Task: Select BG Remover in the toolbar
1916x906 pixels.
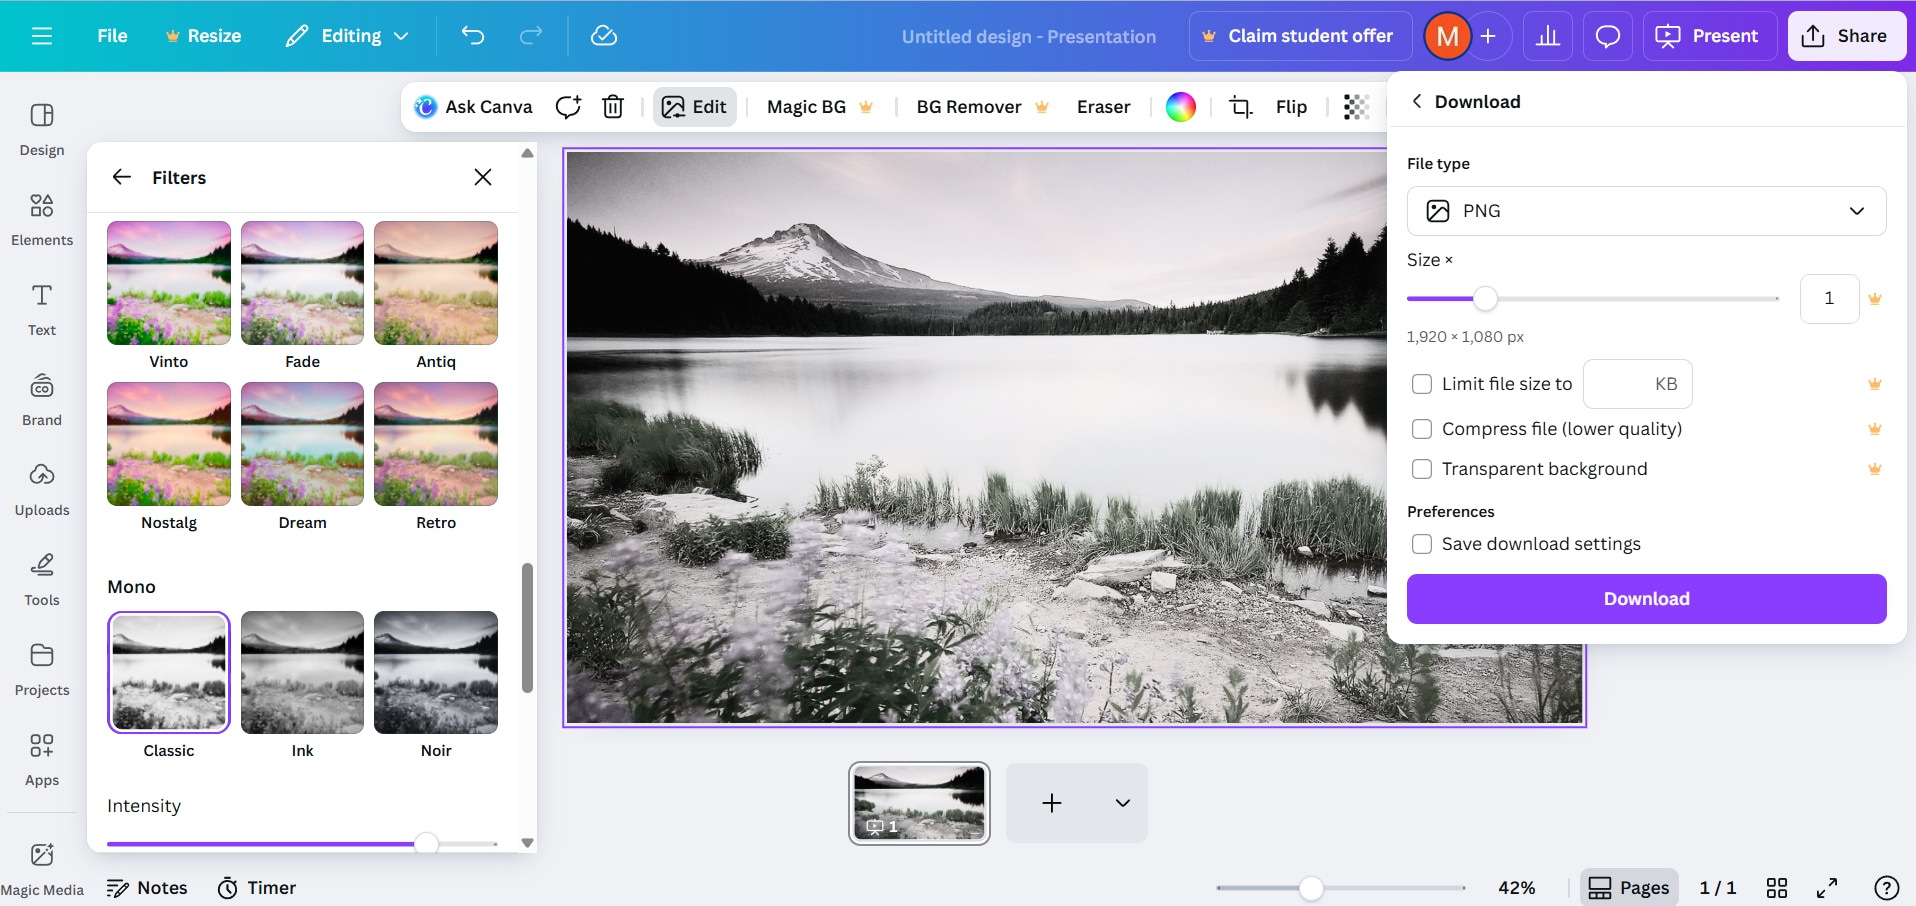Action: pos(982,107)
